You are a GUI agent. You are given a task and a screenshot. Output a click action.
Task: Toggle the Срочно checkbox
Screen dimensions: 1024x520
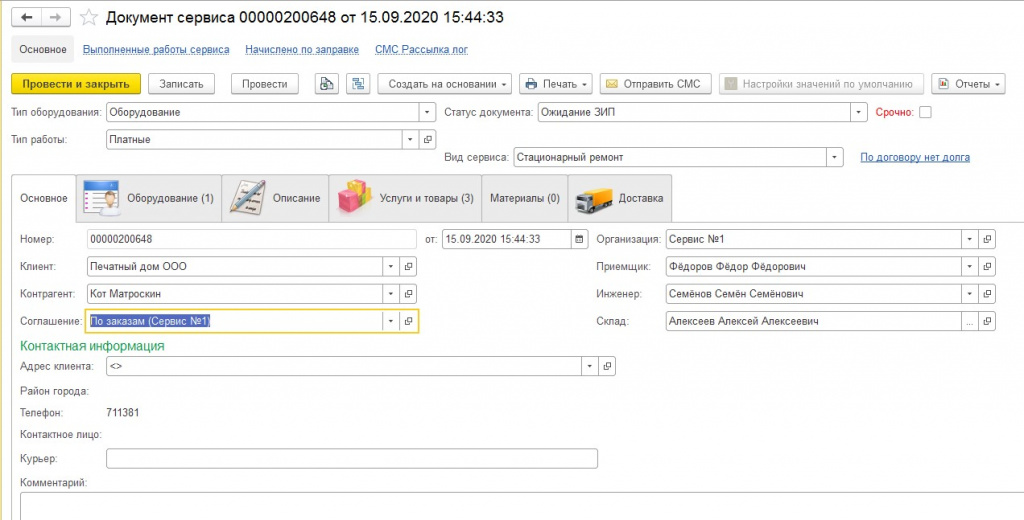[x=925, y=112]
